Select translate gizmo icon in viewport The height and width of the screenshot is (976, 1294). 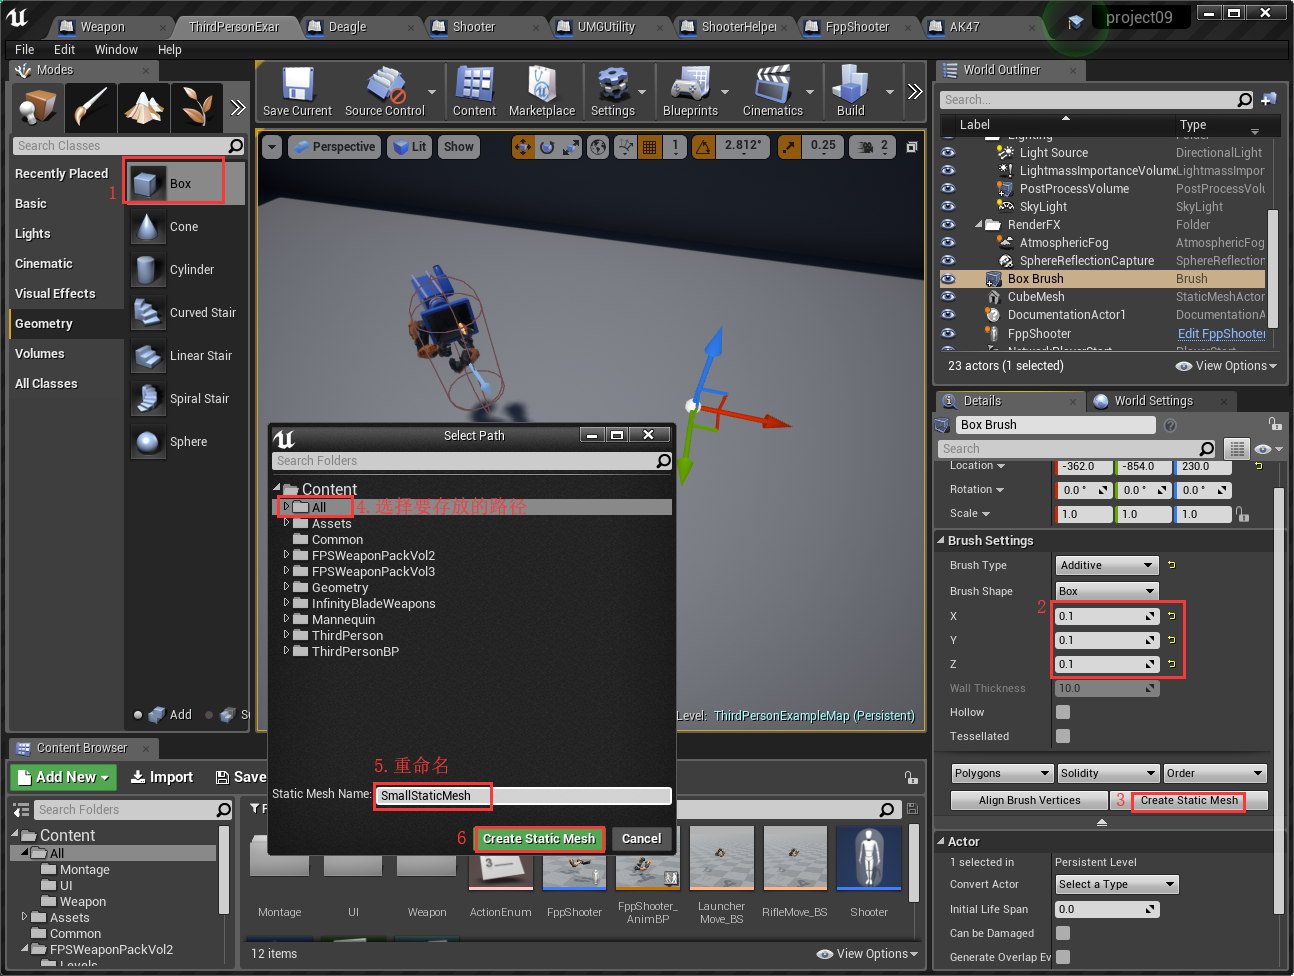[523, 147]
